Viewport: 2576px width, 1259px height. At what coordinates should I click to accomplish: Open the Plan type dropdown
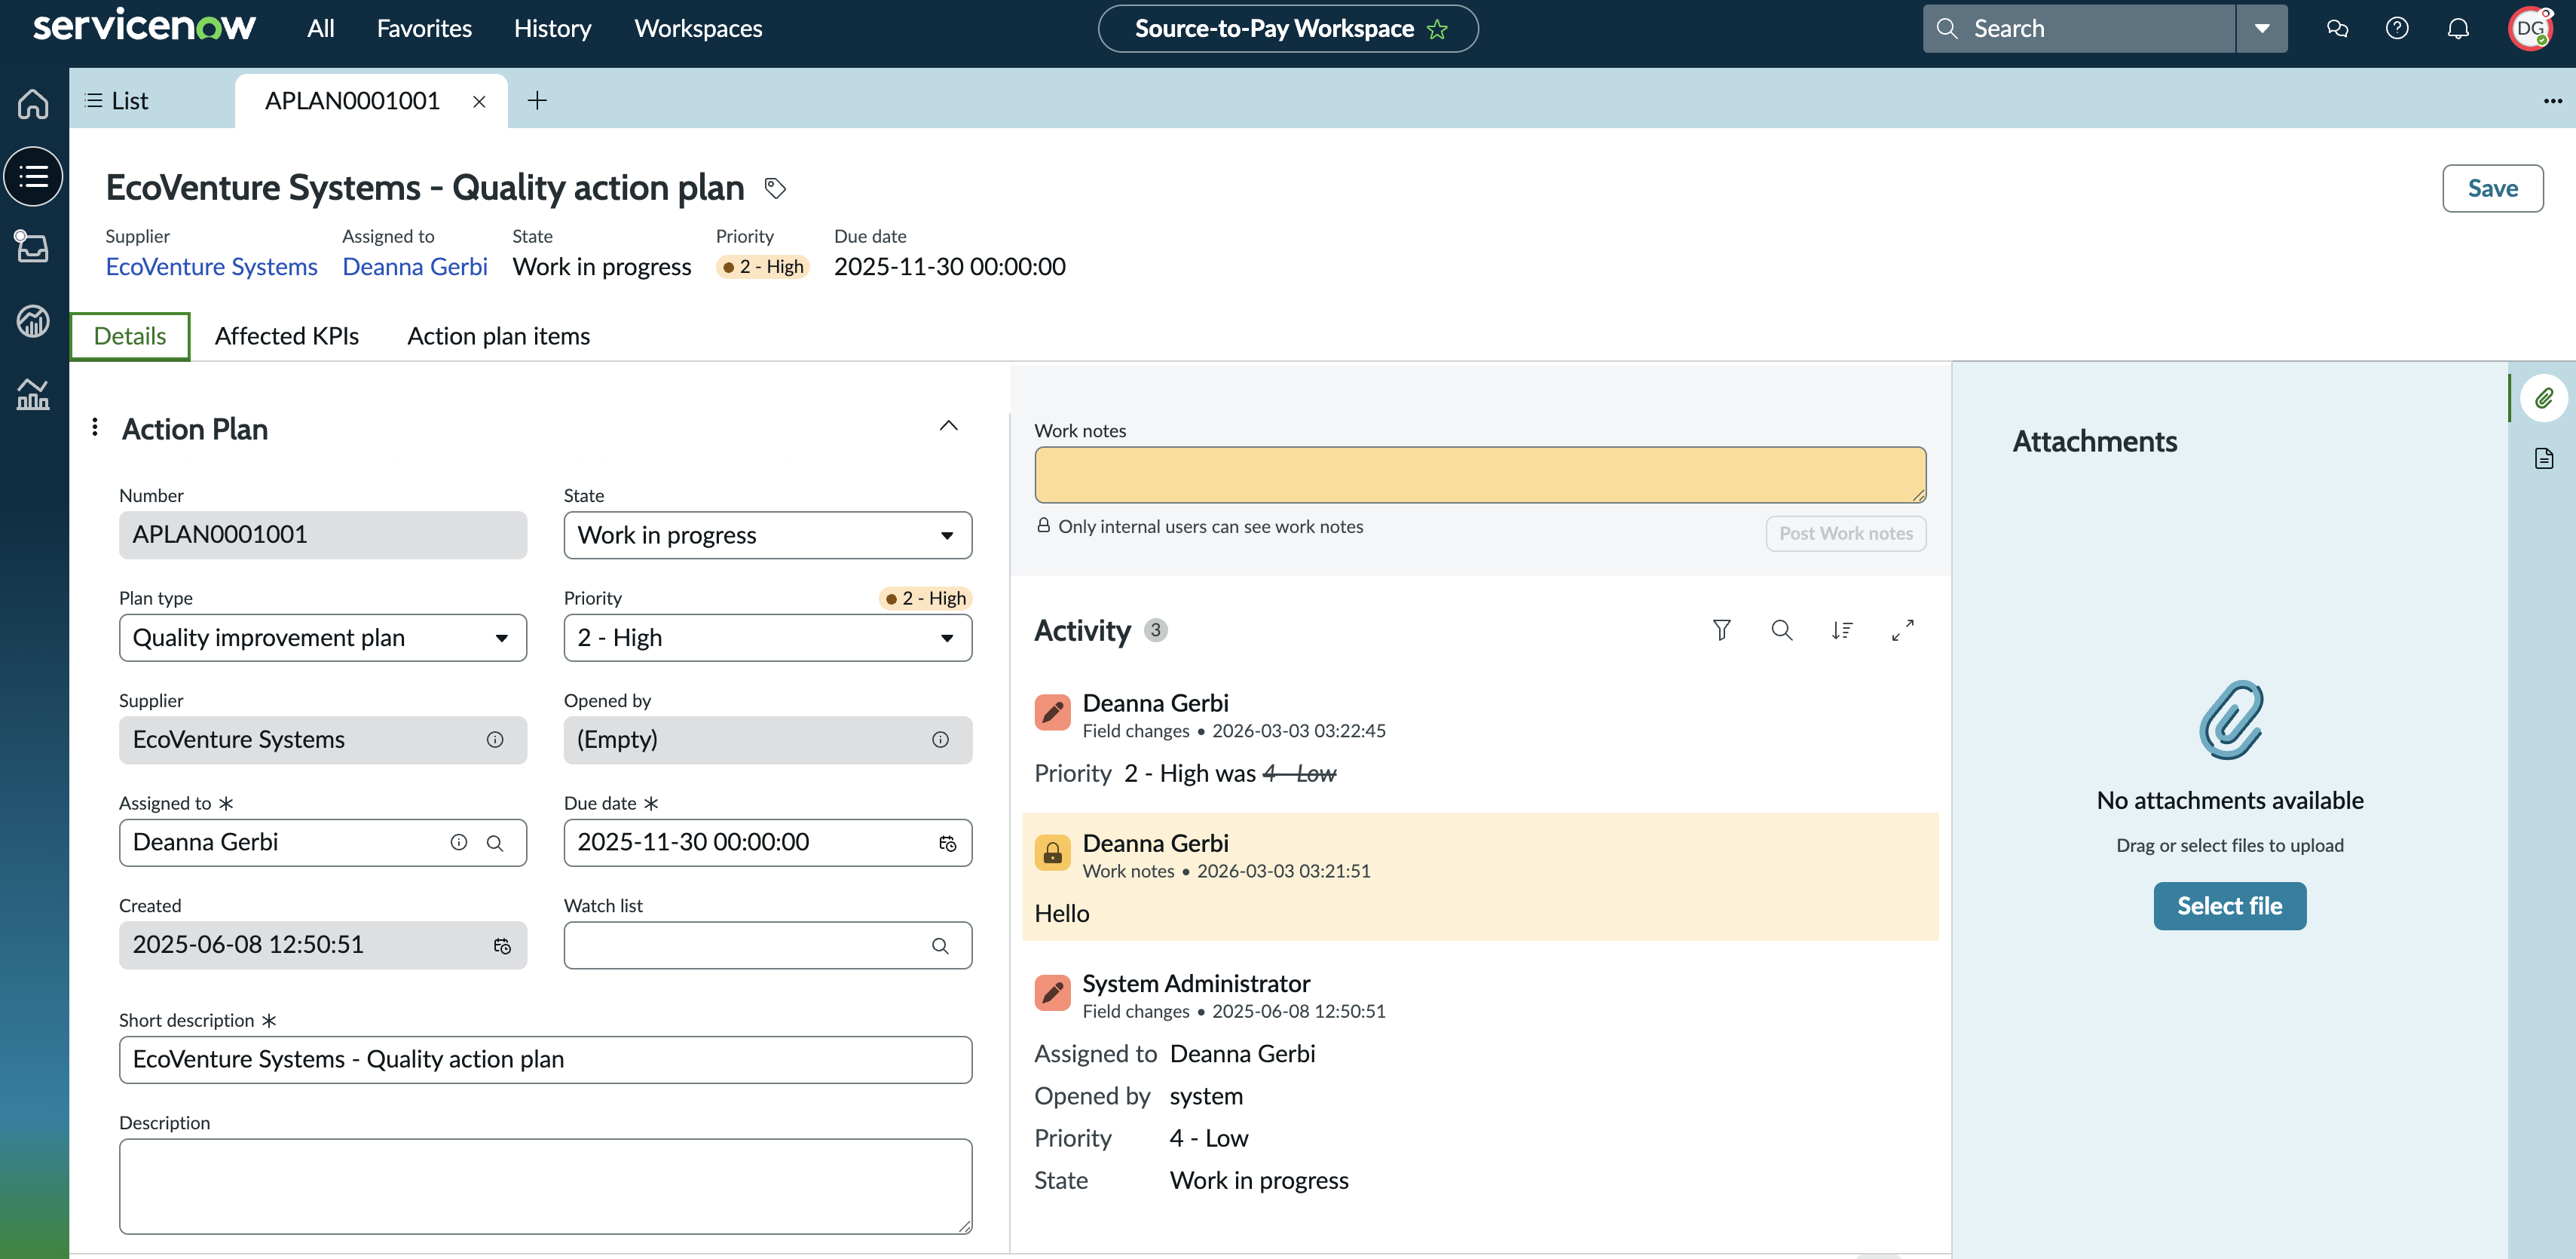tap(323, 638)
